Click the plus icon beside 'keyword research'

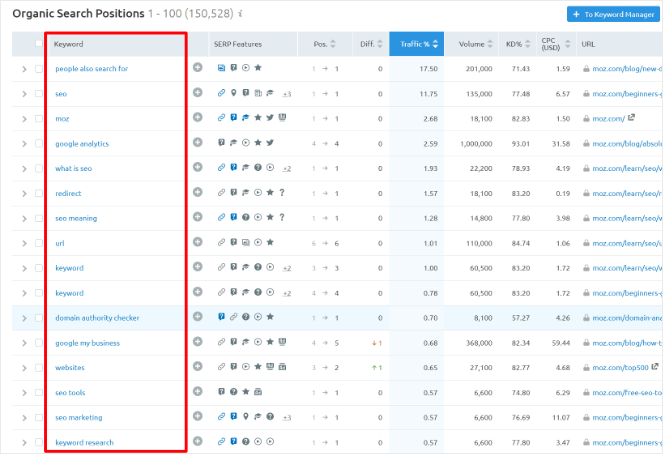(197, 441)
